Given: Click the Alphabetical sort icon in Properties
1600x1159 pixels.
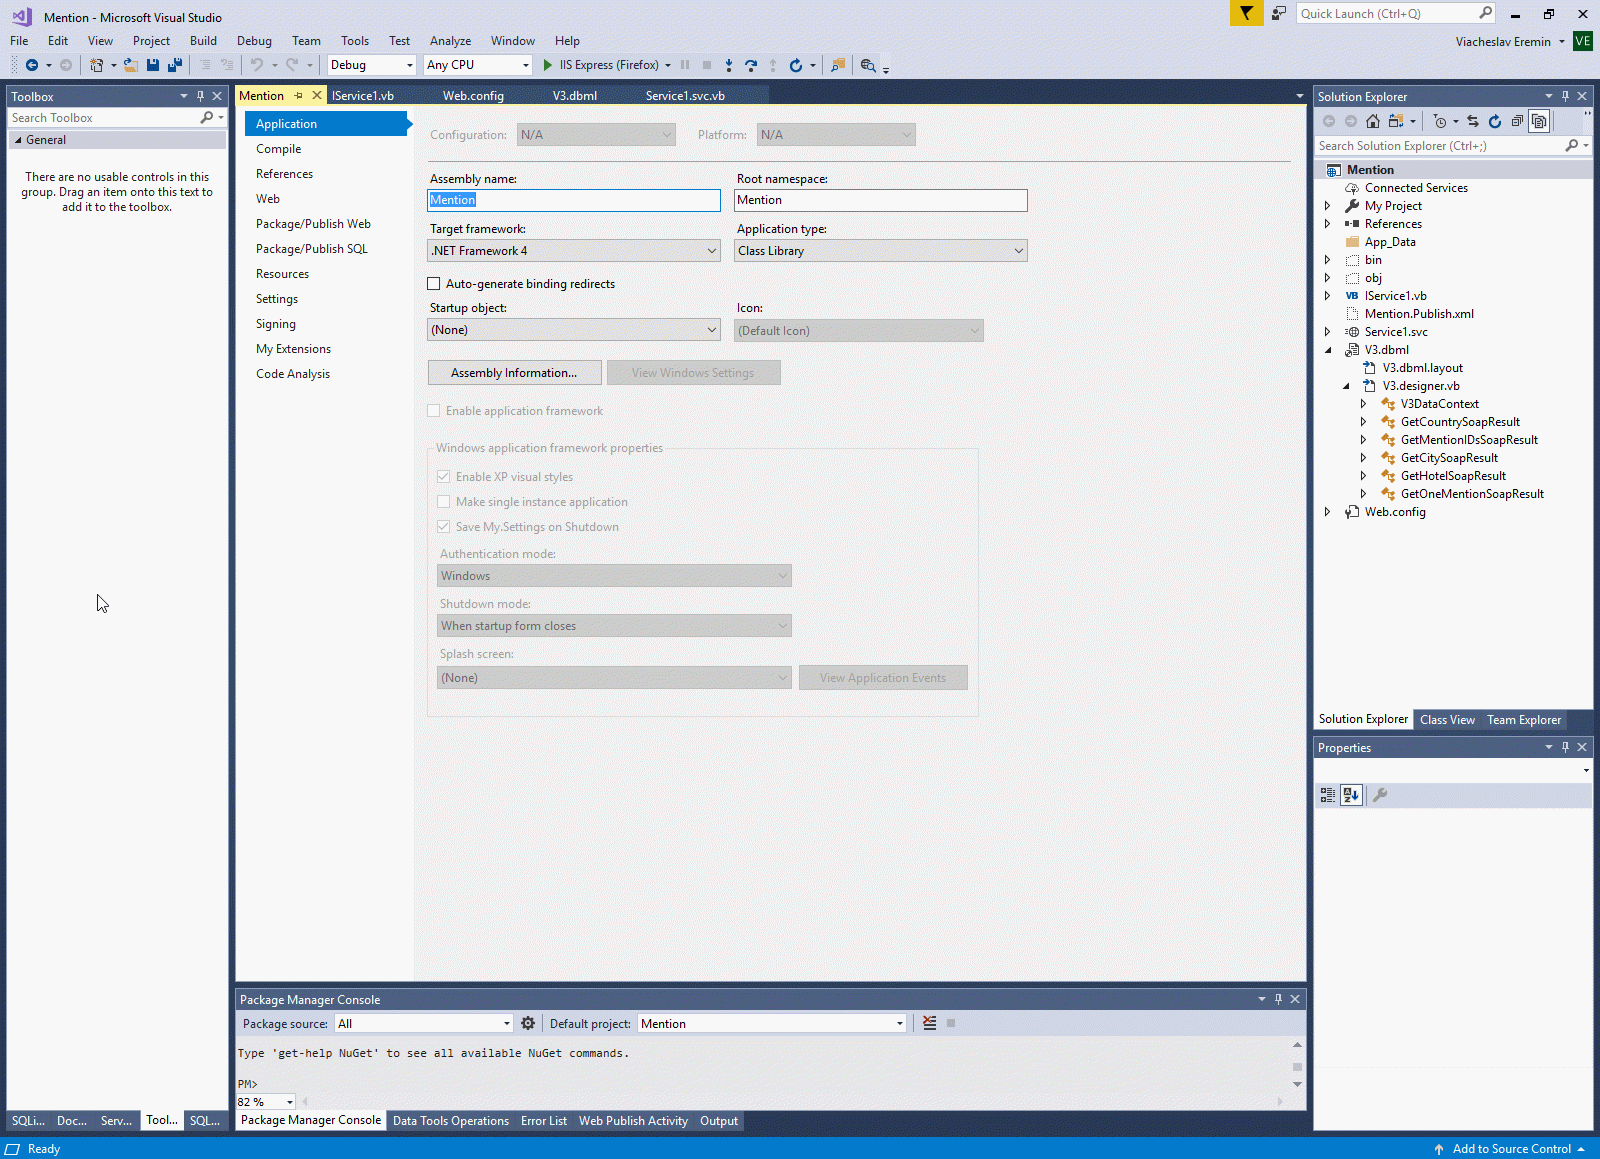Looking at the screenshot, I should pos(1351,795).
